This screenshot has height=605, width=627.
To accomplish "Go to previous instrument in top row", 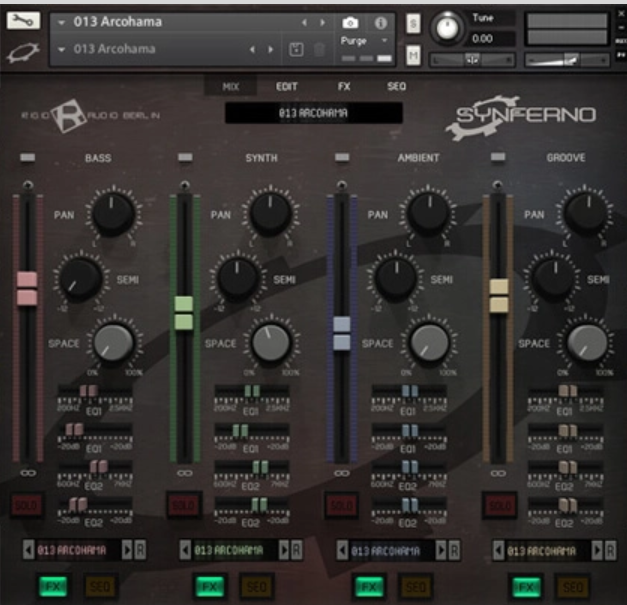I will pos(304,23).
